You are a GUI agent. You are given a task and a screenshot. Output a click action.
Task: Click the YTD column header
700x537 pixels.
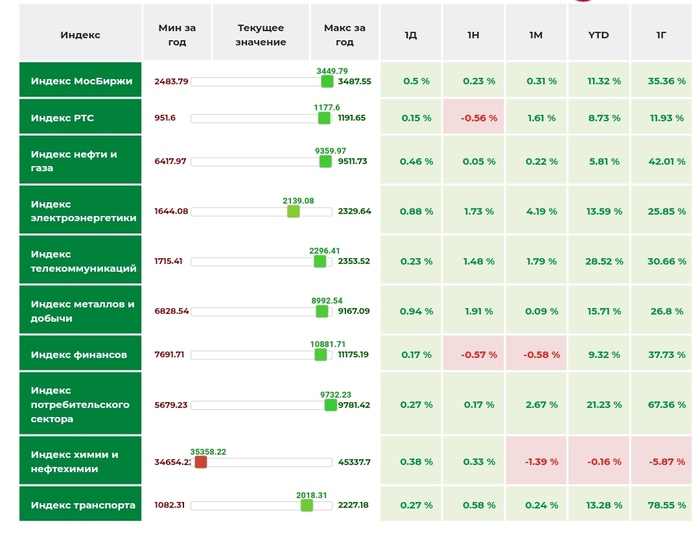pyautogui.click(x=598, y=35)
